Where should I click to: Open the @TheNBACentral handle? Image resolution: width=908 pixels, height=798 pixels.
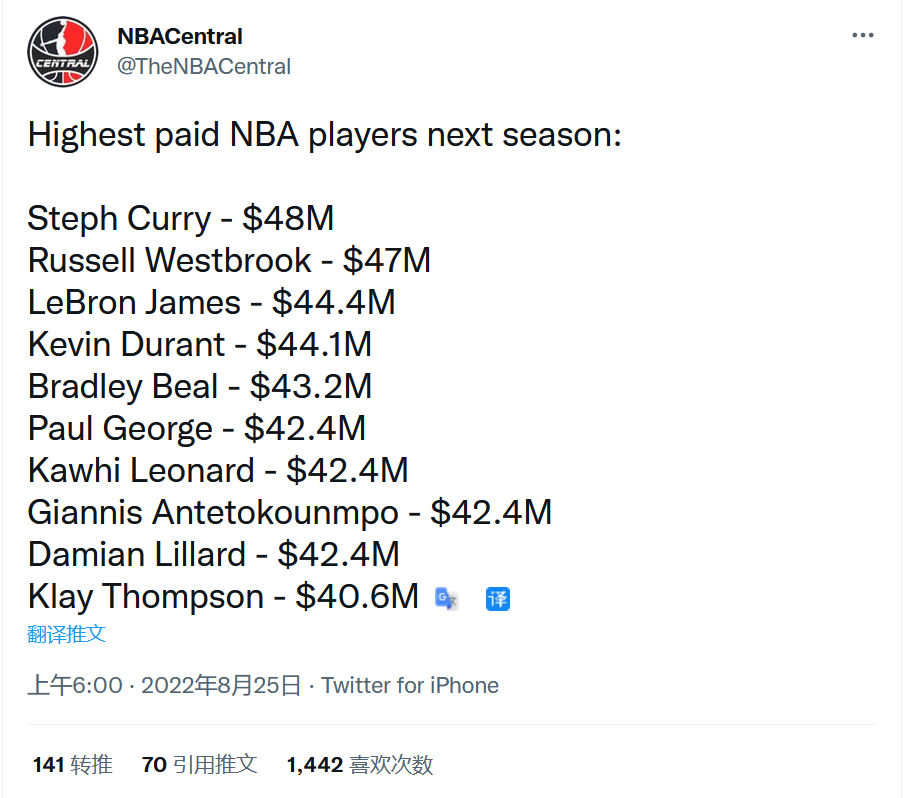point(204,67)
